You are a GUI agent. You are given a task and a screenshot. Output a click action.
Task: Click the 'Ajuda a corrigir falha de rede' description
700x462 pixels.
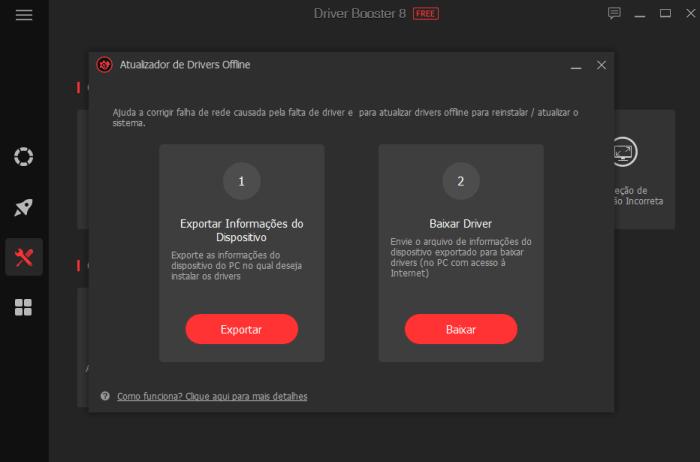[345, 117]
